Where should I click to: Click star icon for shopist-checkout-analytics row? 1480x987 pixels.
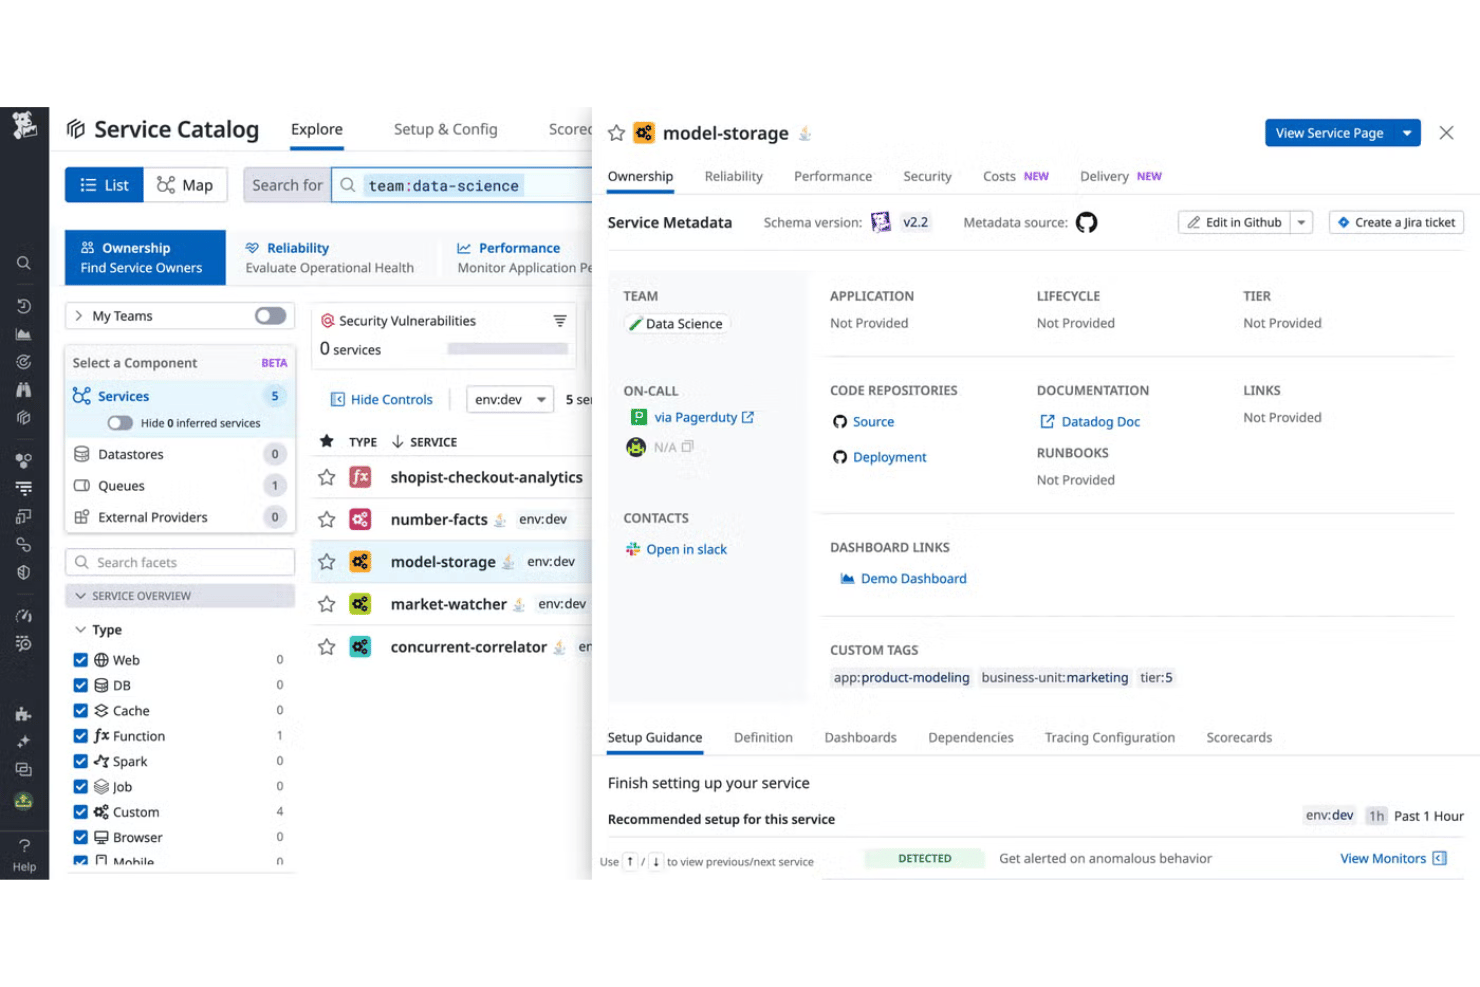click(327, 477)
